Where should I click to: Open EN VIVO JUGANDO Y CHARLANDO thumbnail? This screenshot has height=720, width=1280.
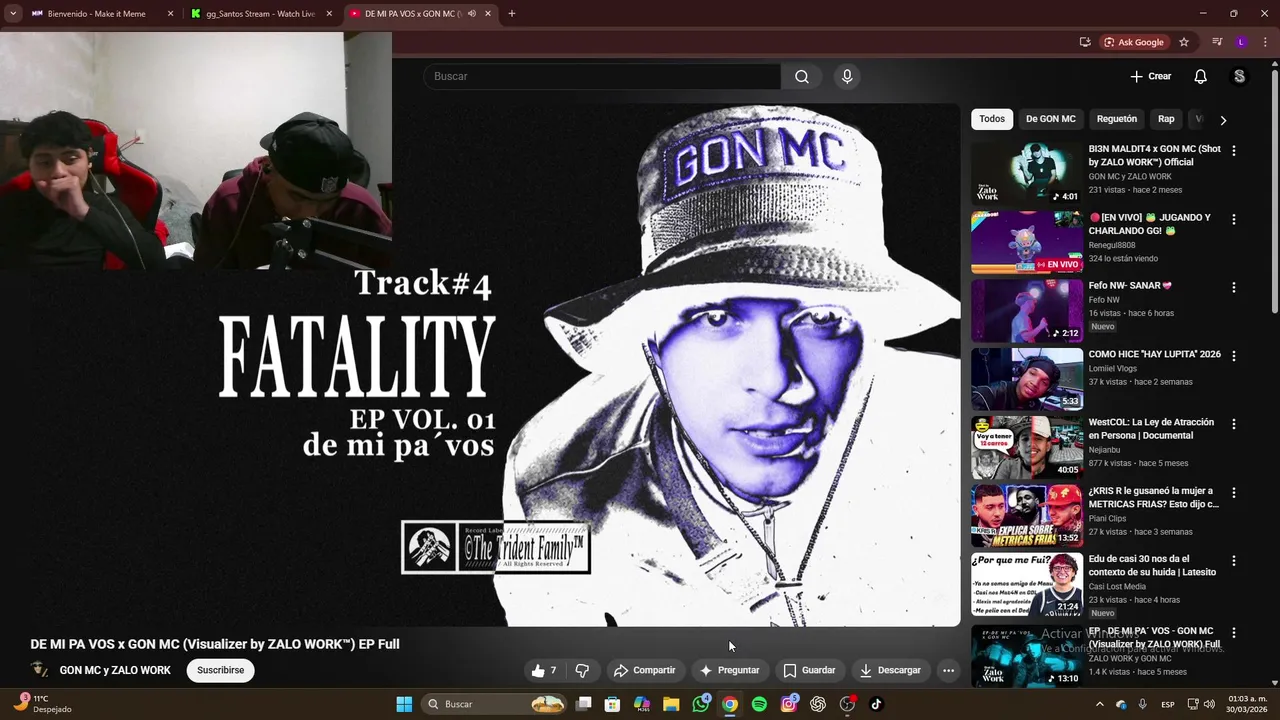(x=1027, y=241)
